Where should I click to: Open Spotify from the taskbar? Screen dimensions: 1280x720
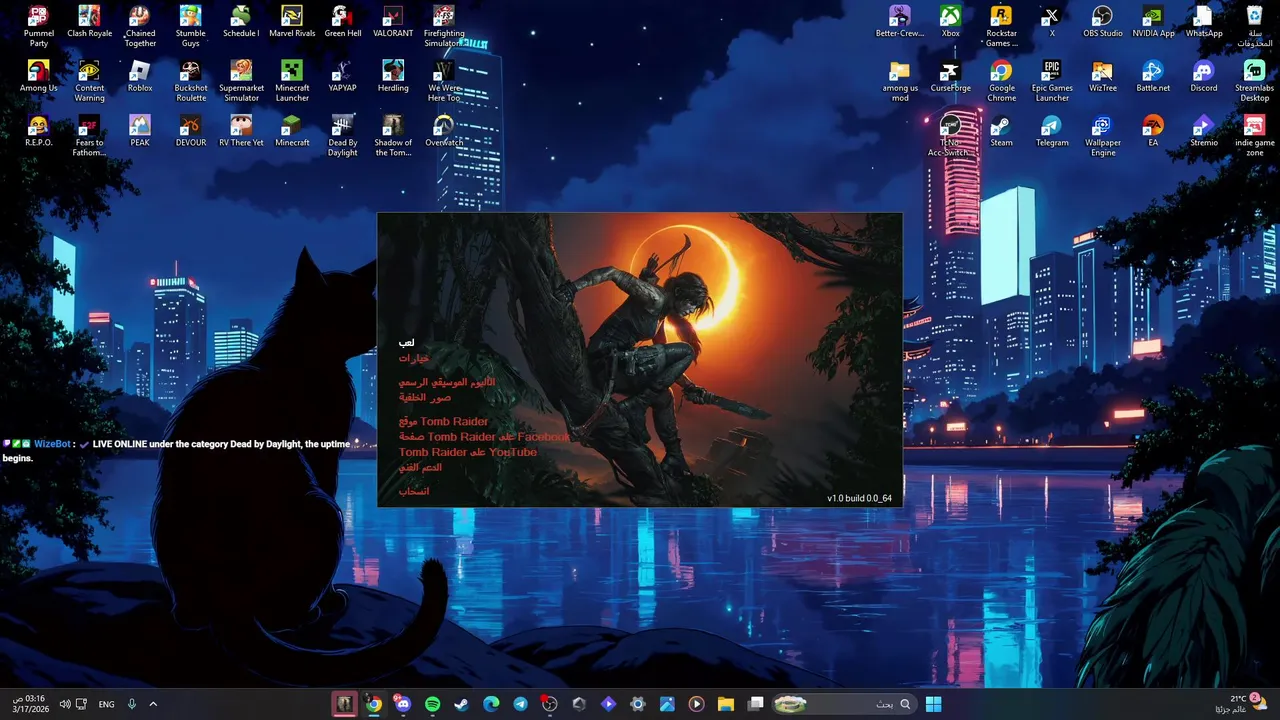pos(432,704)
